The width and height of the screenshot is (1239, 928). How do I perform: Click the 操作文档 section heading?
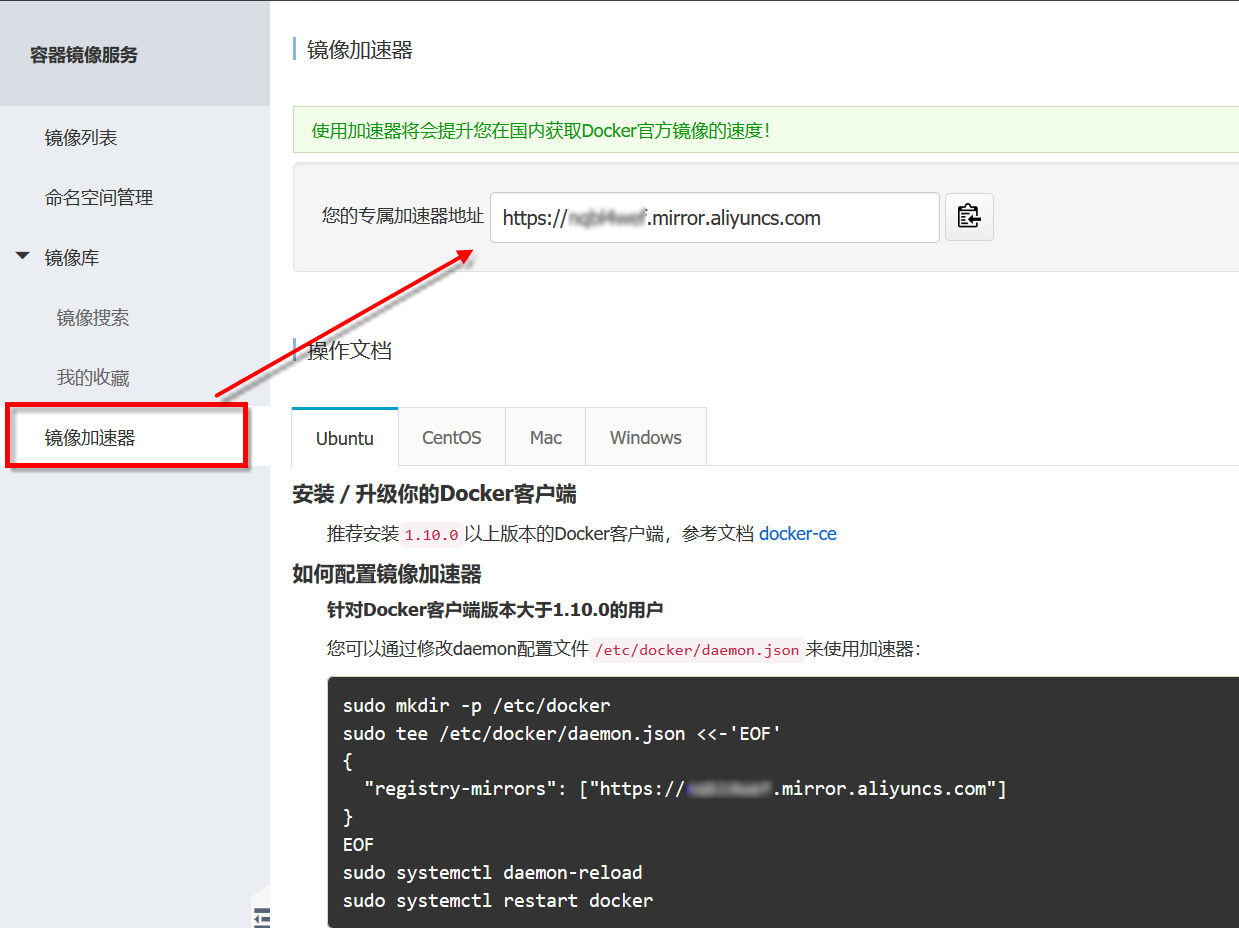pyautogui.click(x=350, y=350)
